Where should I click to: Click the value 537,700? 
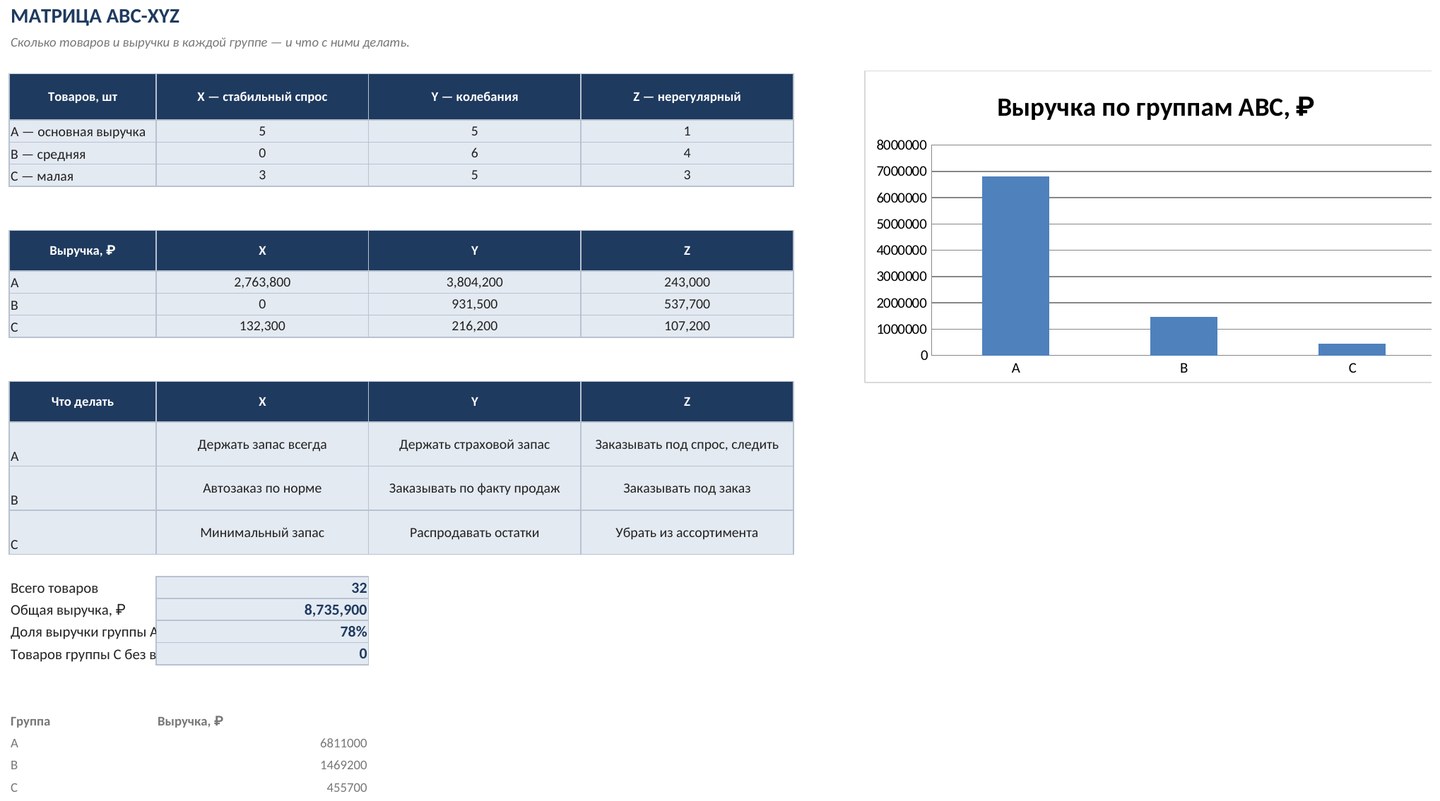[687, 304]
